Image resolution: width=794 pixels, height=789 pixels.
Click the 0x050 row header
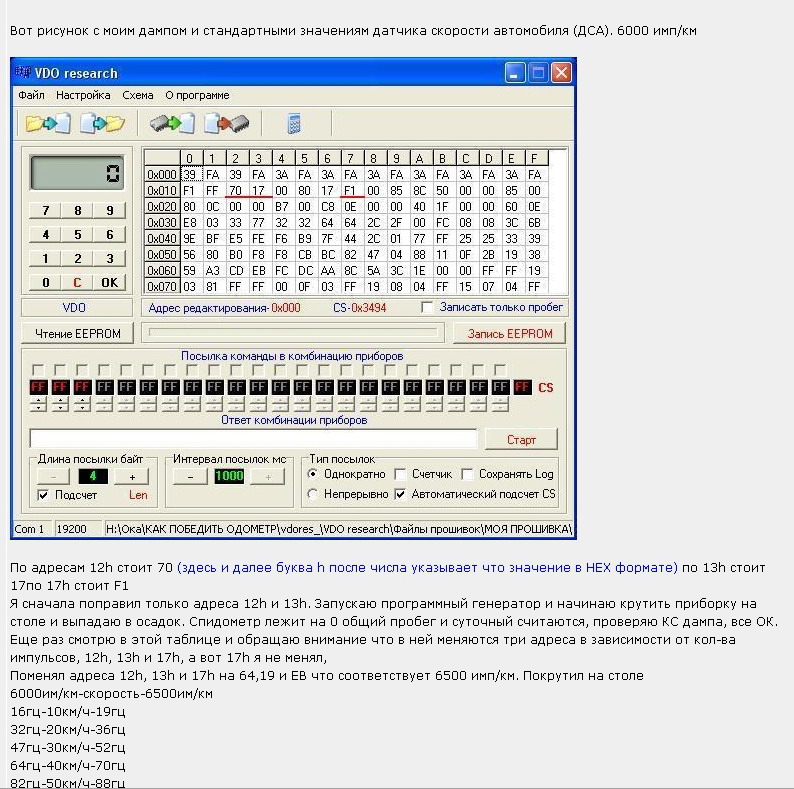click(x=162, y=255)
